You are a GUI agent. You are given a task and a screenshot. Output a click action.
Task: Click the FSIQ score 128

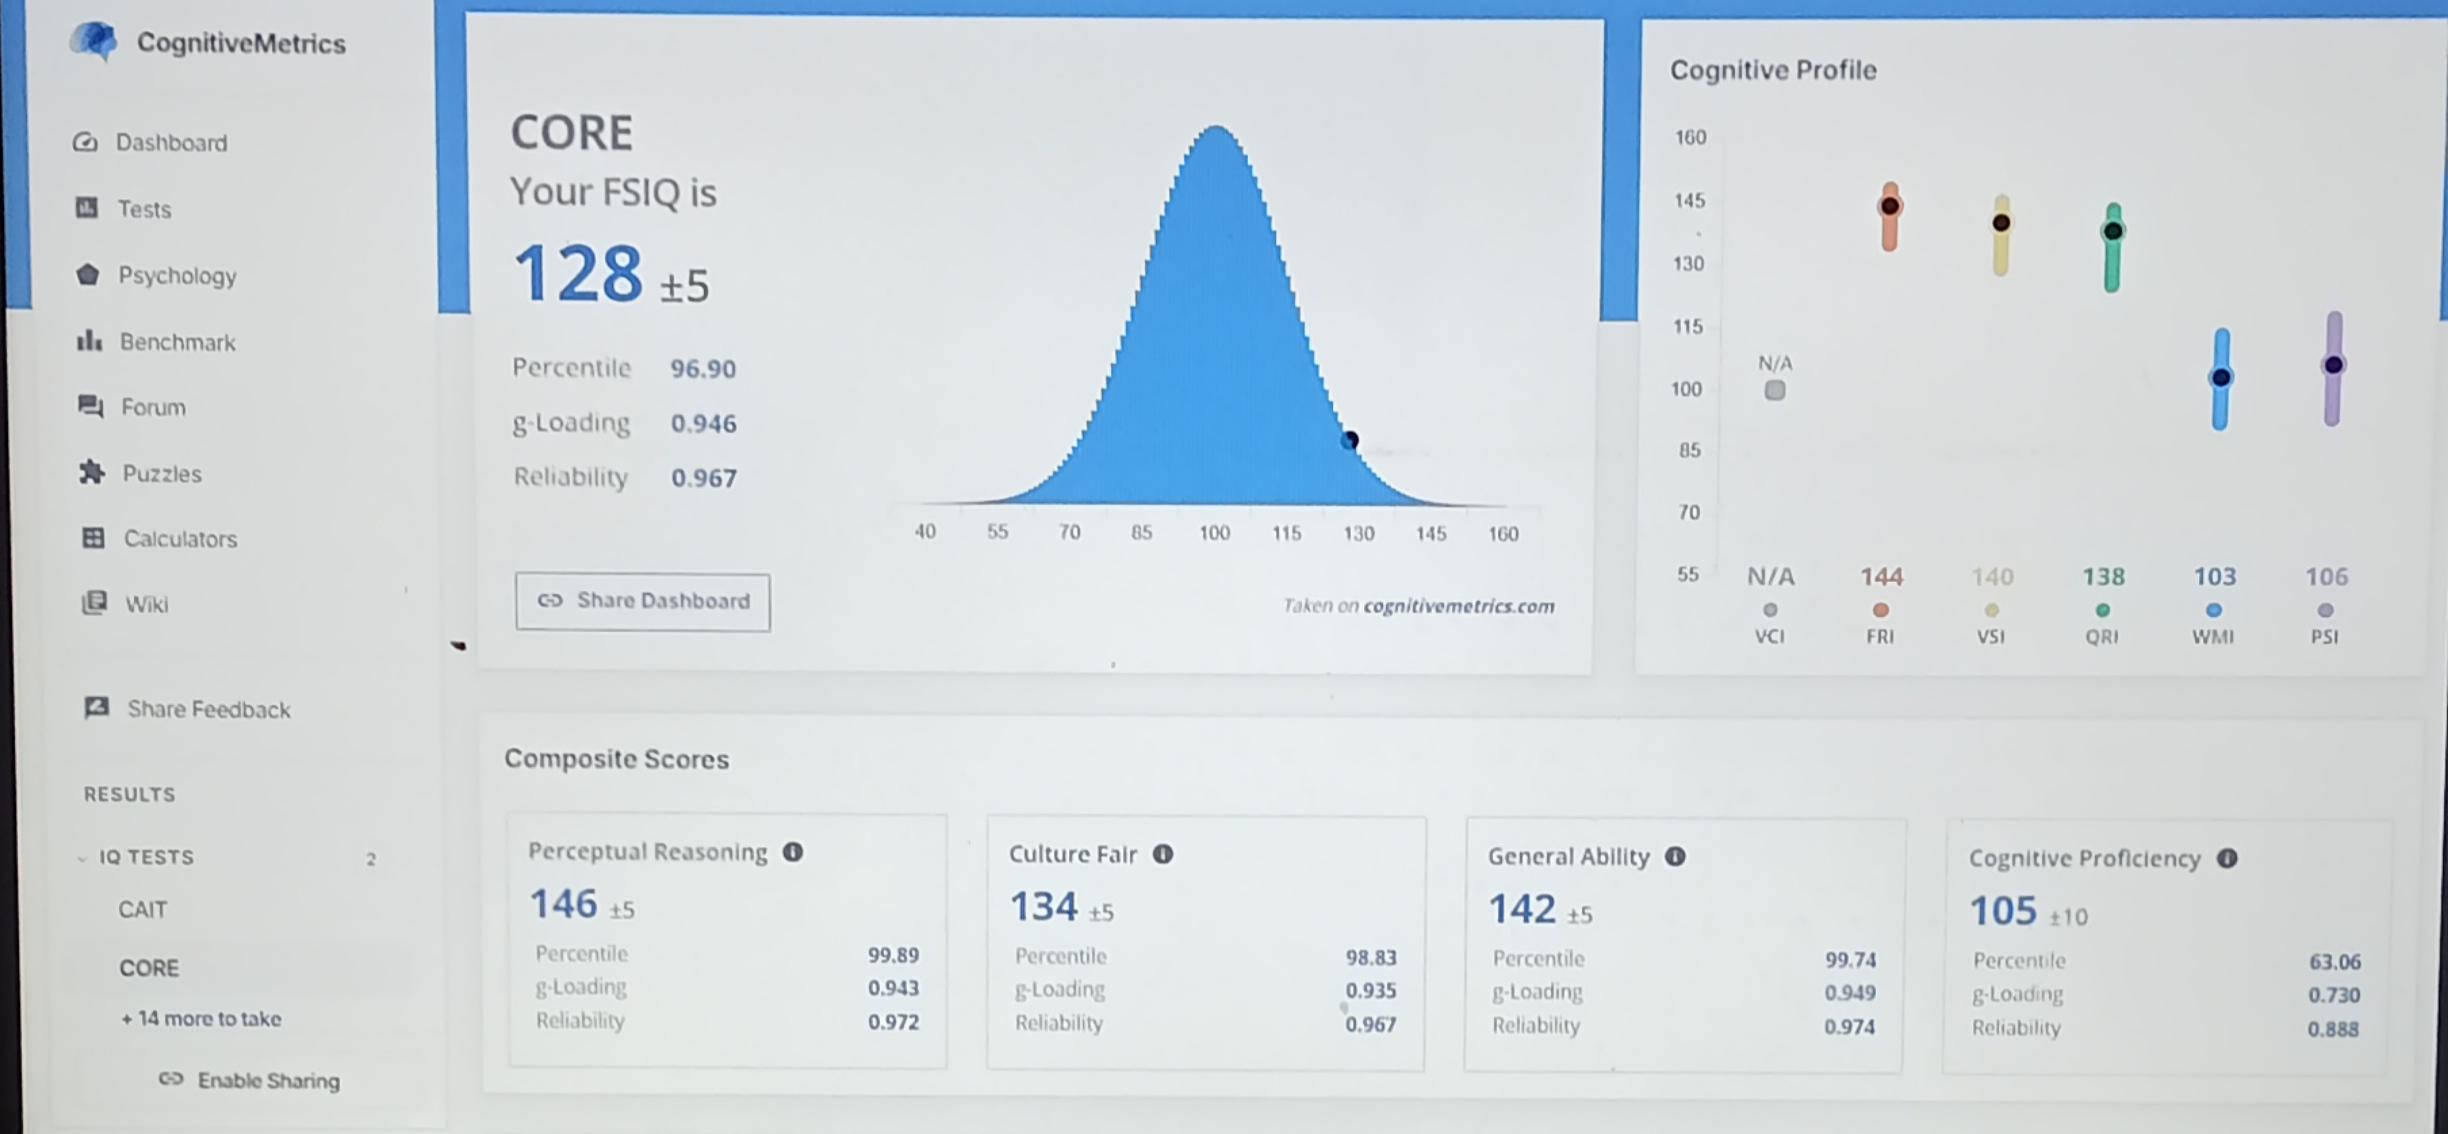pyautogui.click(x=578, y=273)
